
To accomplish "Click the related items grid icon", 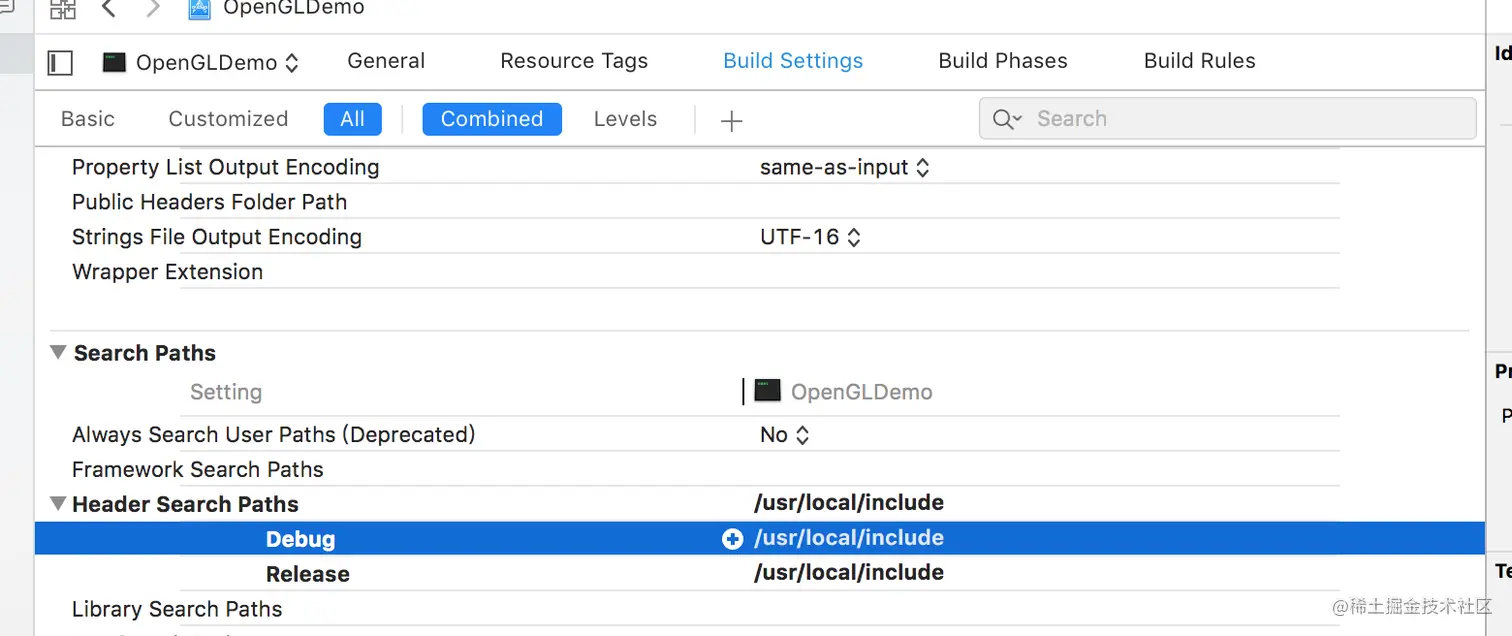I will pyautogui.click(x=62, y=9).
